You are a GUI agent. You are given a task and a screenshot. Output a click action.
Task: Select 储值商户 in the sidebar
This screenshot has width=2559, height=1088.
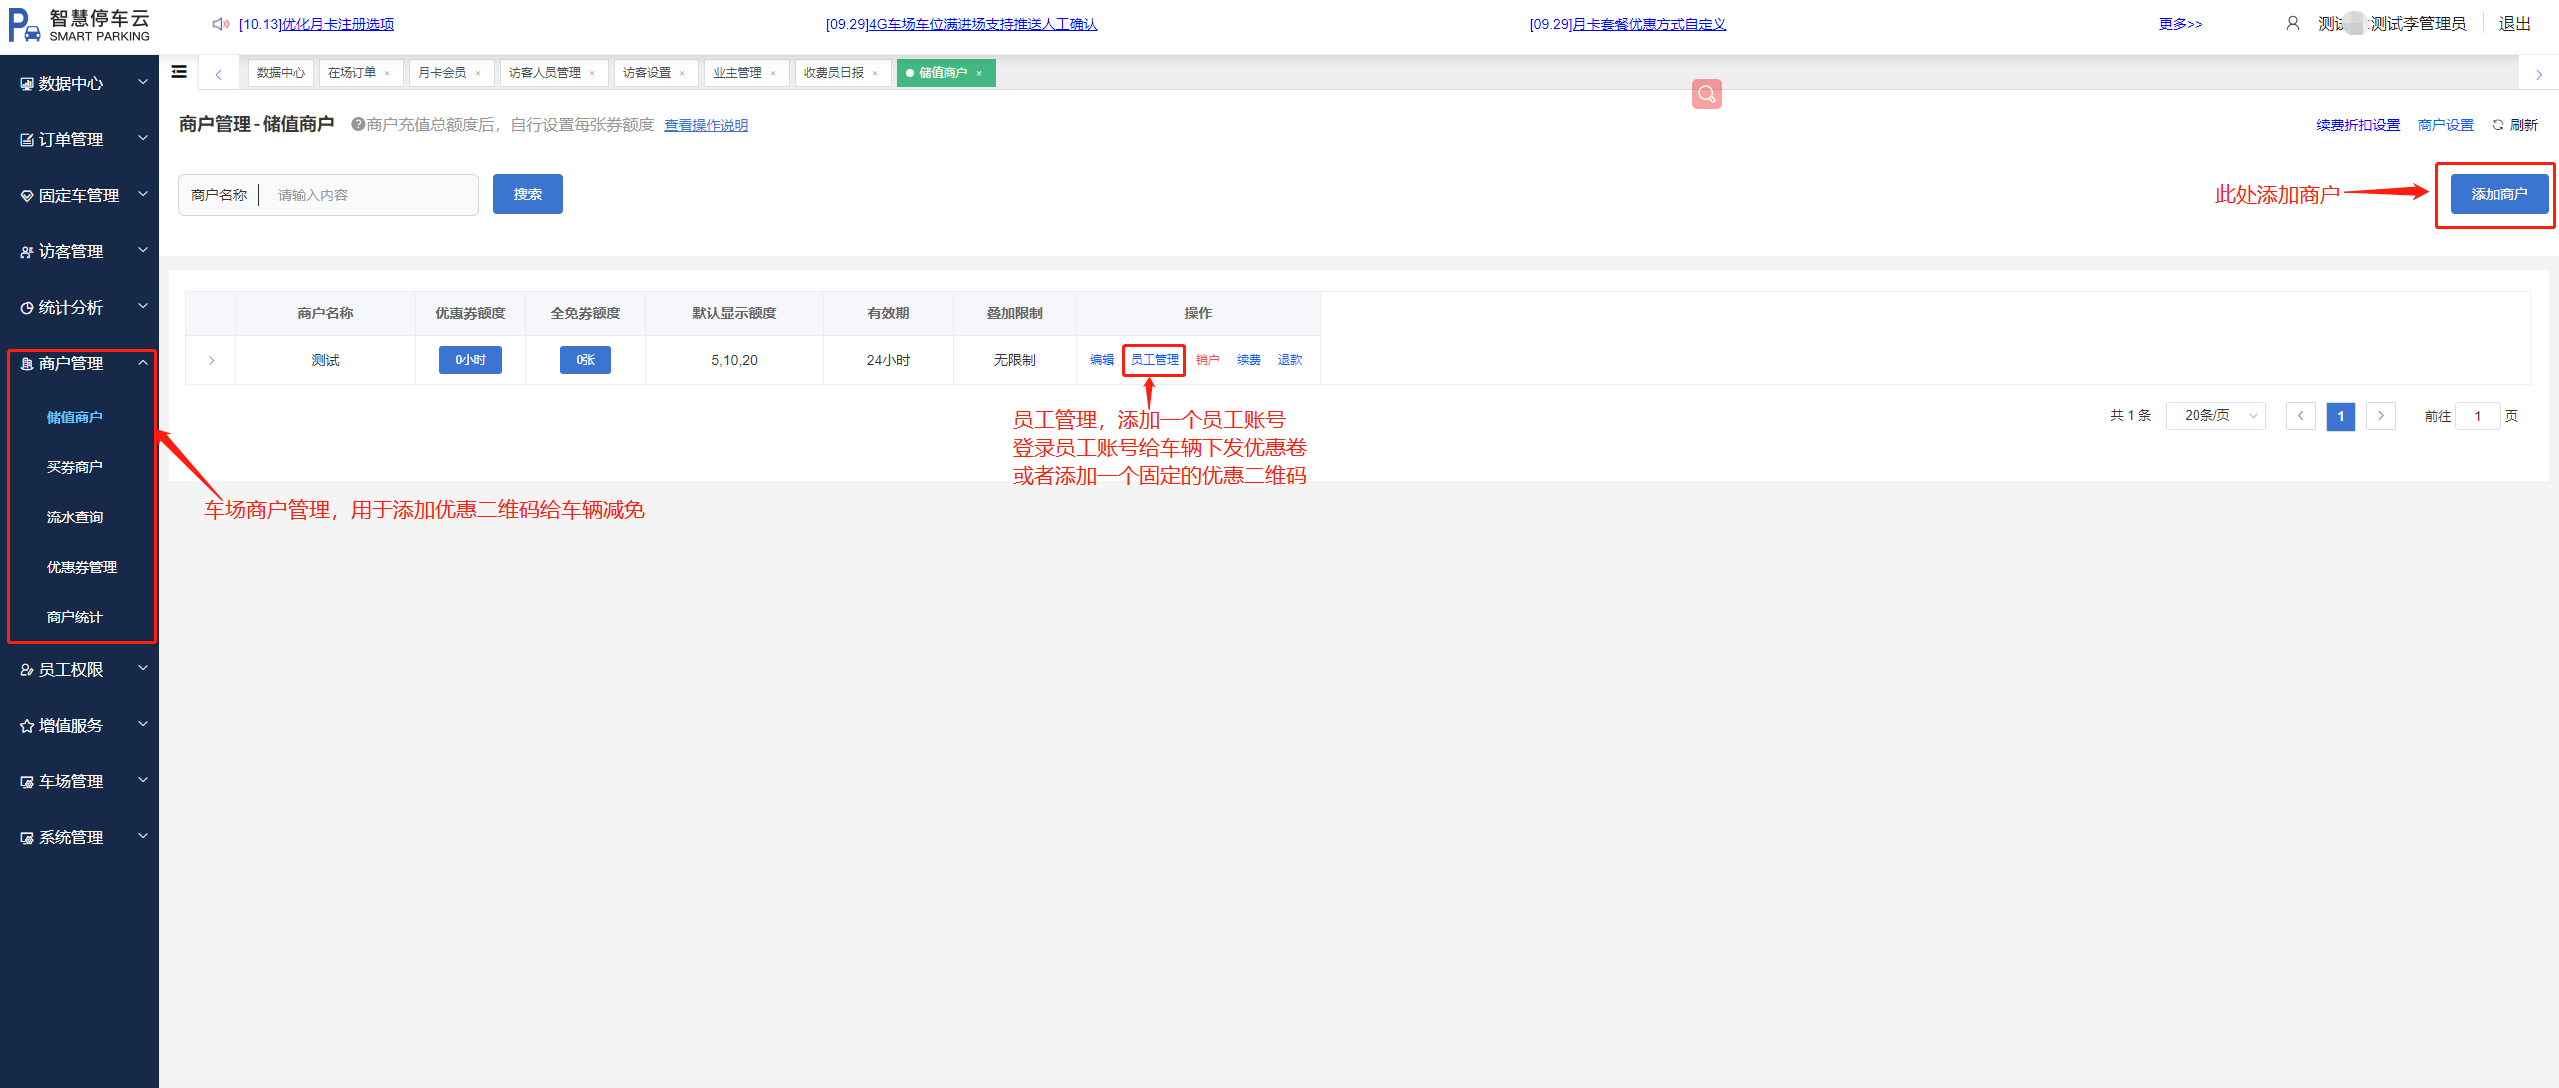coord(75,417)
